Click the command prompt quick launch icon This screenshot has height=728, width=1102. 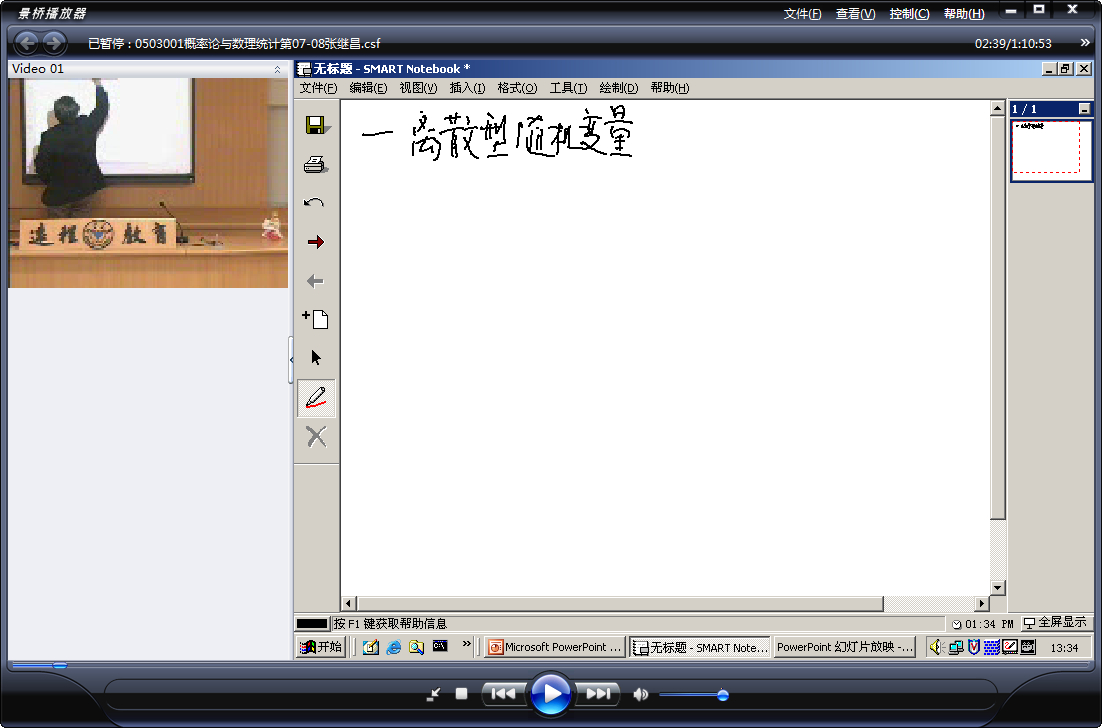pyautogui.click(x=440, y=646)
